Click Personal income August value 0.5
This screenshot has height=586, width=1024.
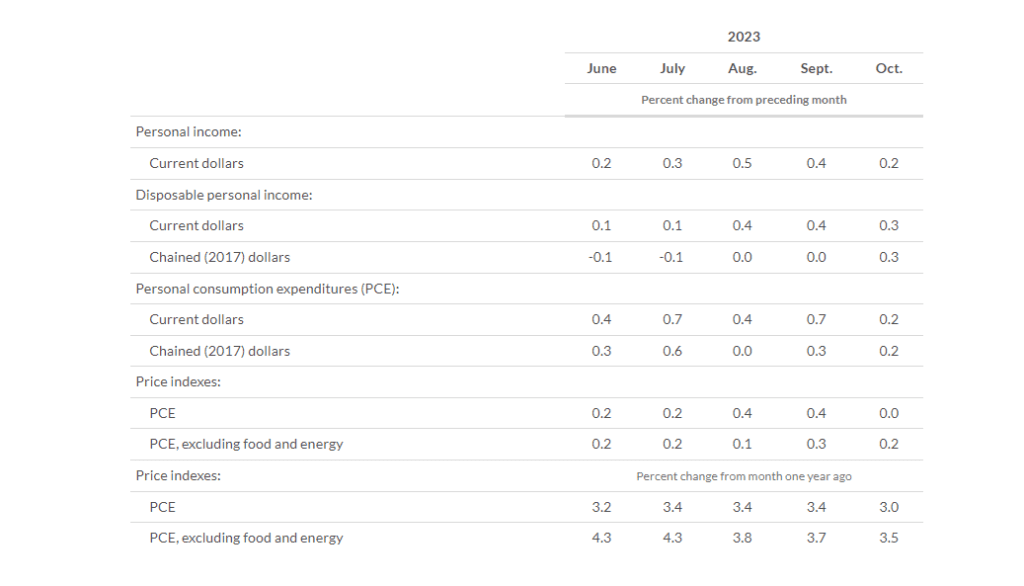(742, 163)
